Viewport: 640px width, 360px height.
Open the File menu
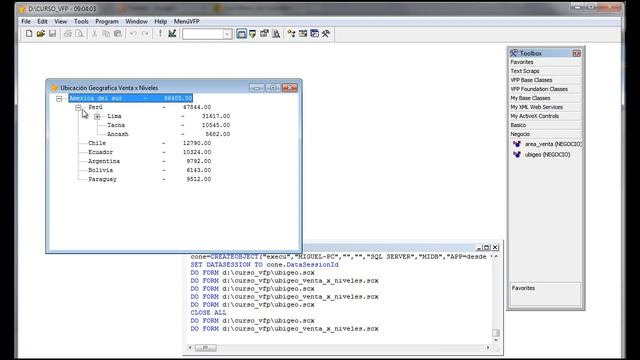pos(26,21)
